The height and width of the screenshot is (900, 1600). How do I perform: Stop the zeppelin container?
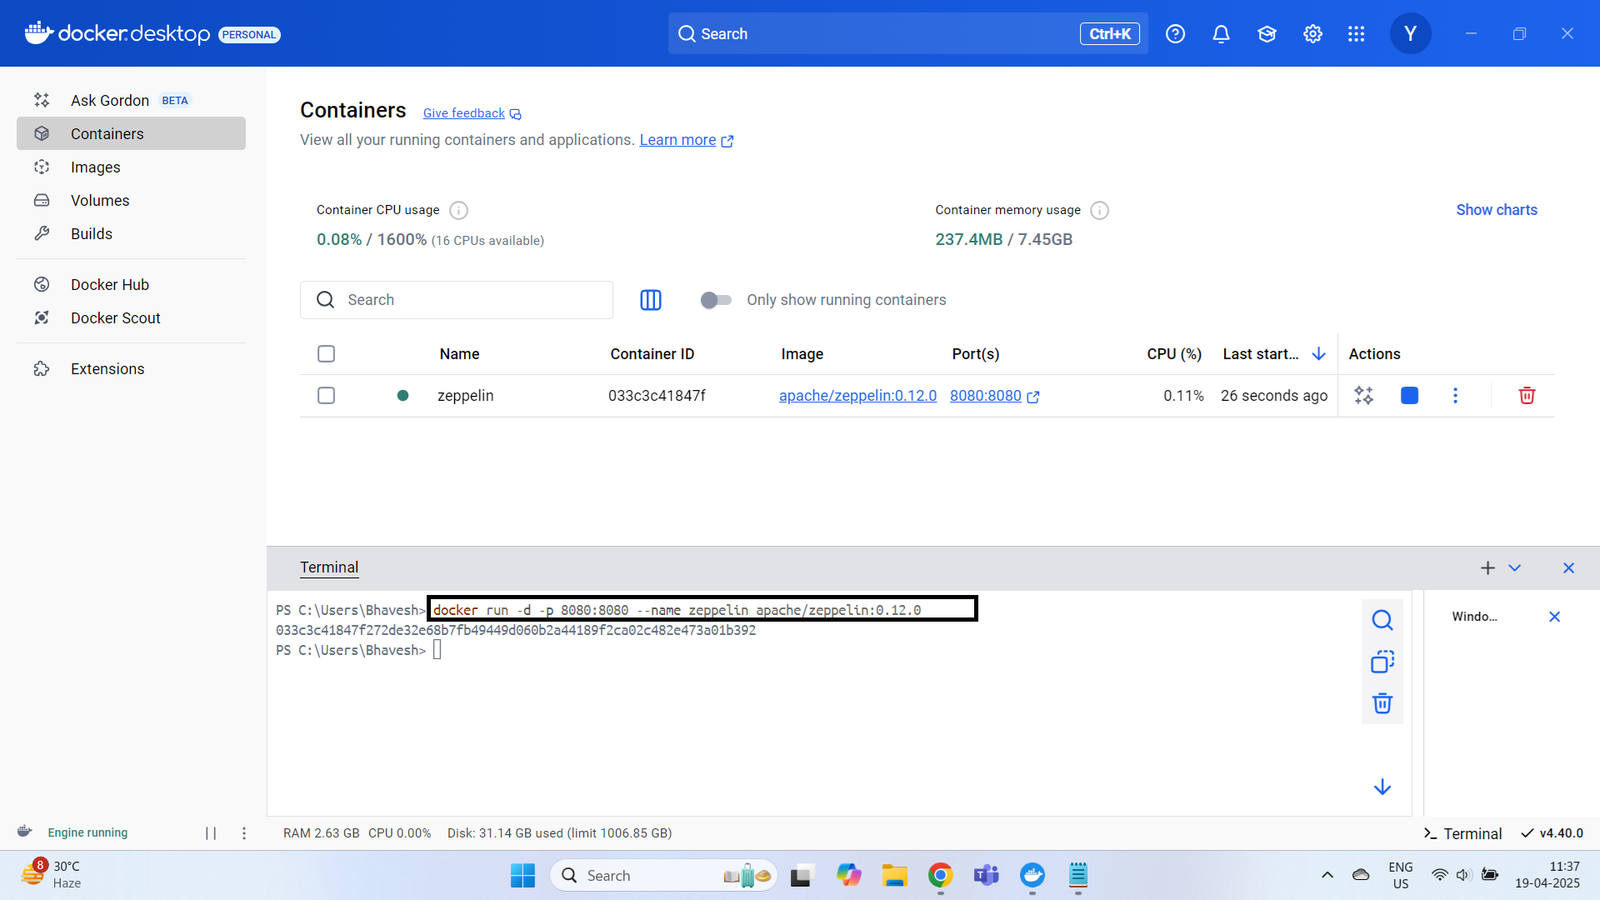point(1410,396)
